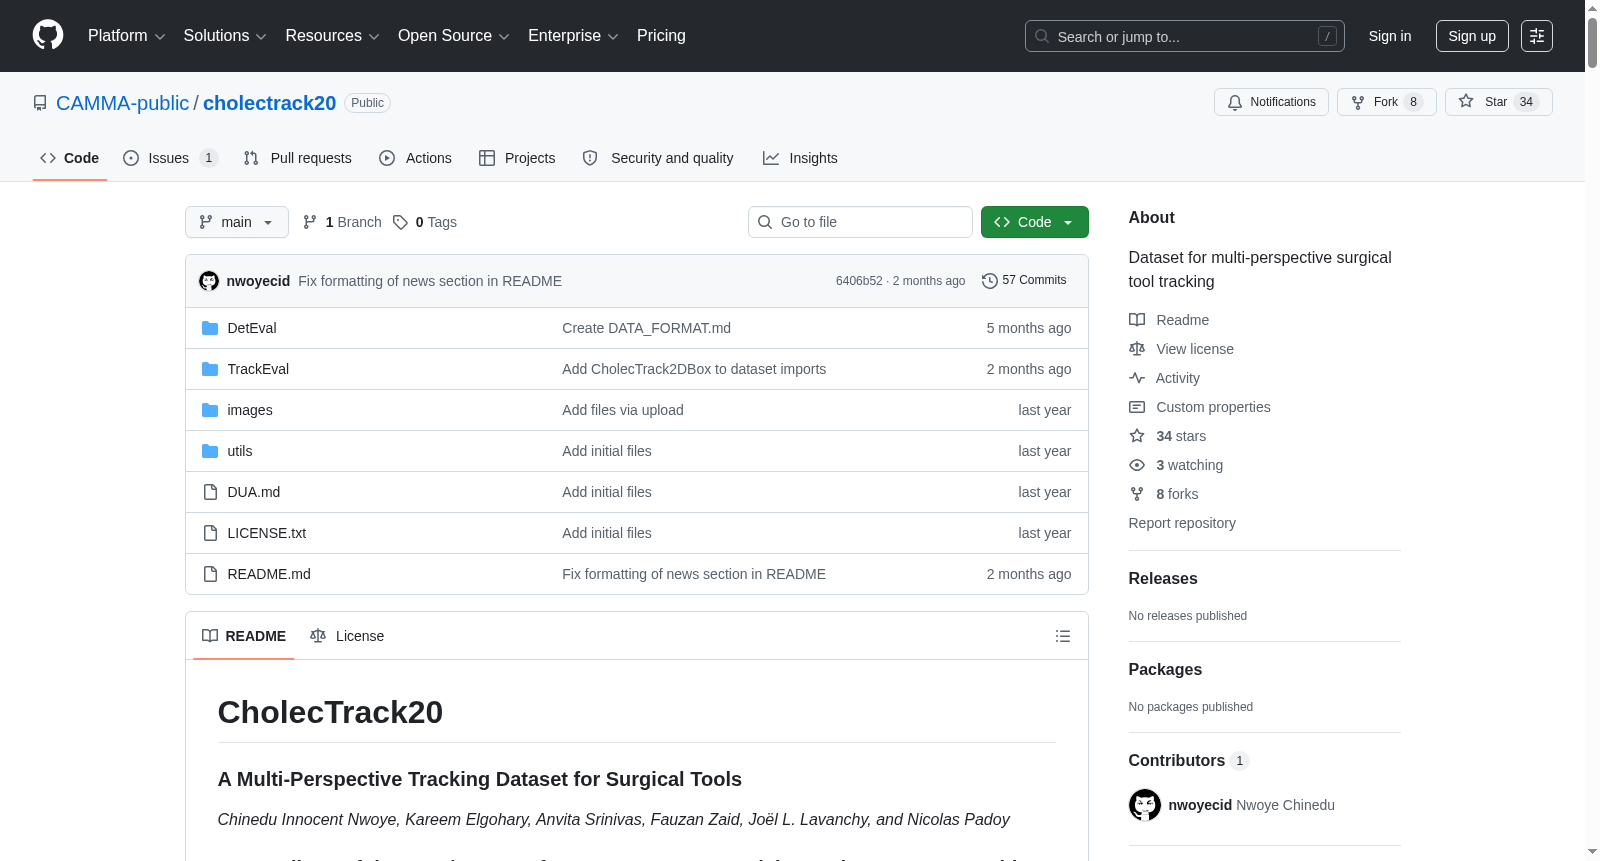Select the README tab in the file panel
This screenshot has width=1600, height=861.
[x=244, y=636]
